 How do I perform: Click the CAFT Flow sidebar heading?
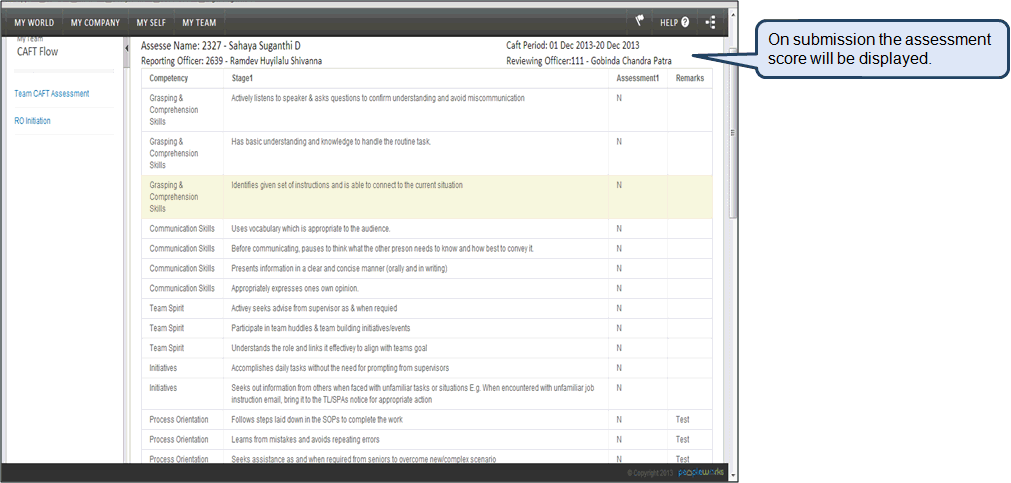point(37,52)
